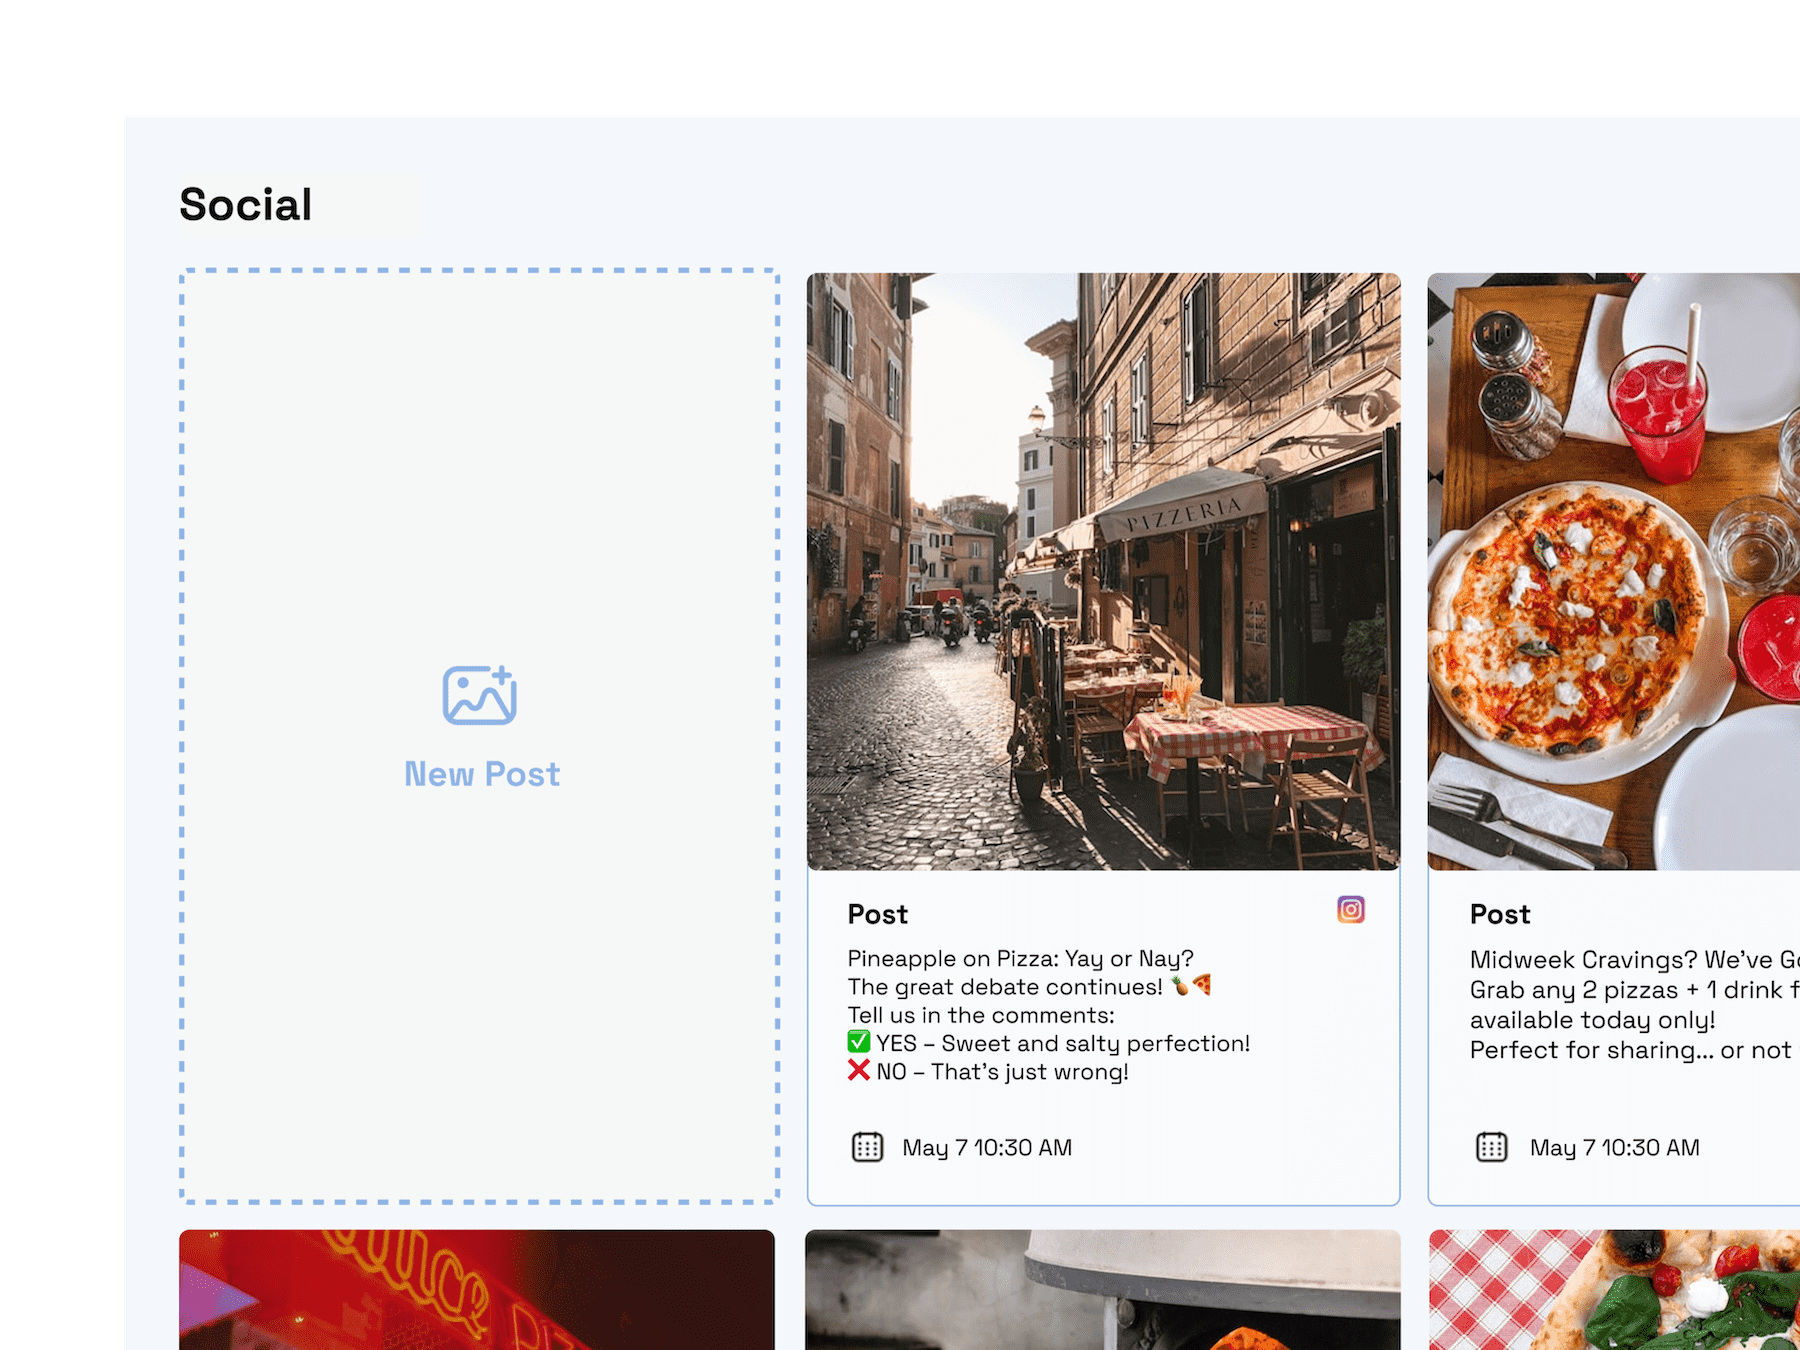Click 'NO – That's just wrong!' line
The width and height of the screenshot is (1800, 1350).
[988, 1071]
